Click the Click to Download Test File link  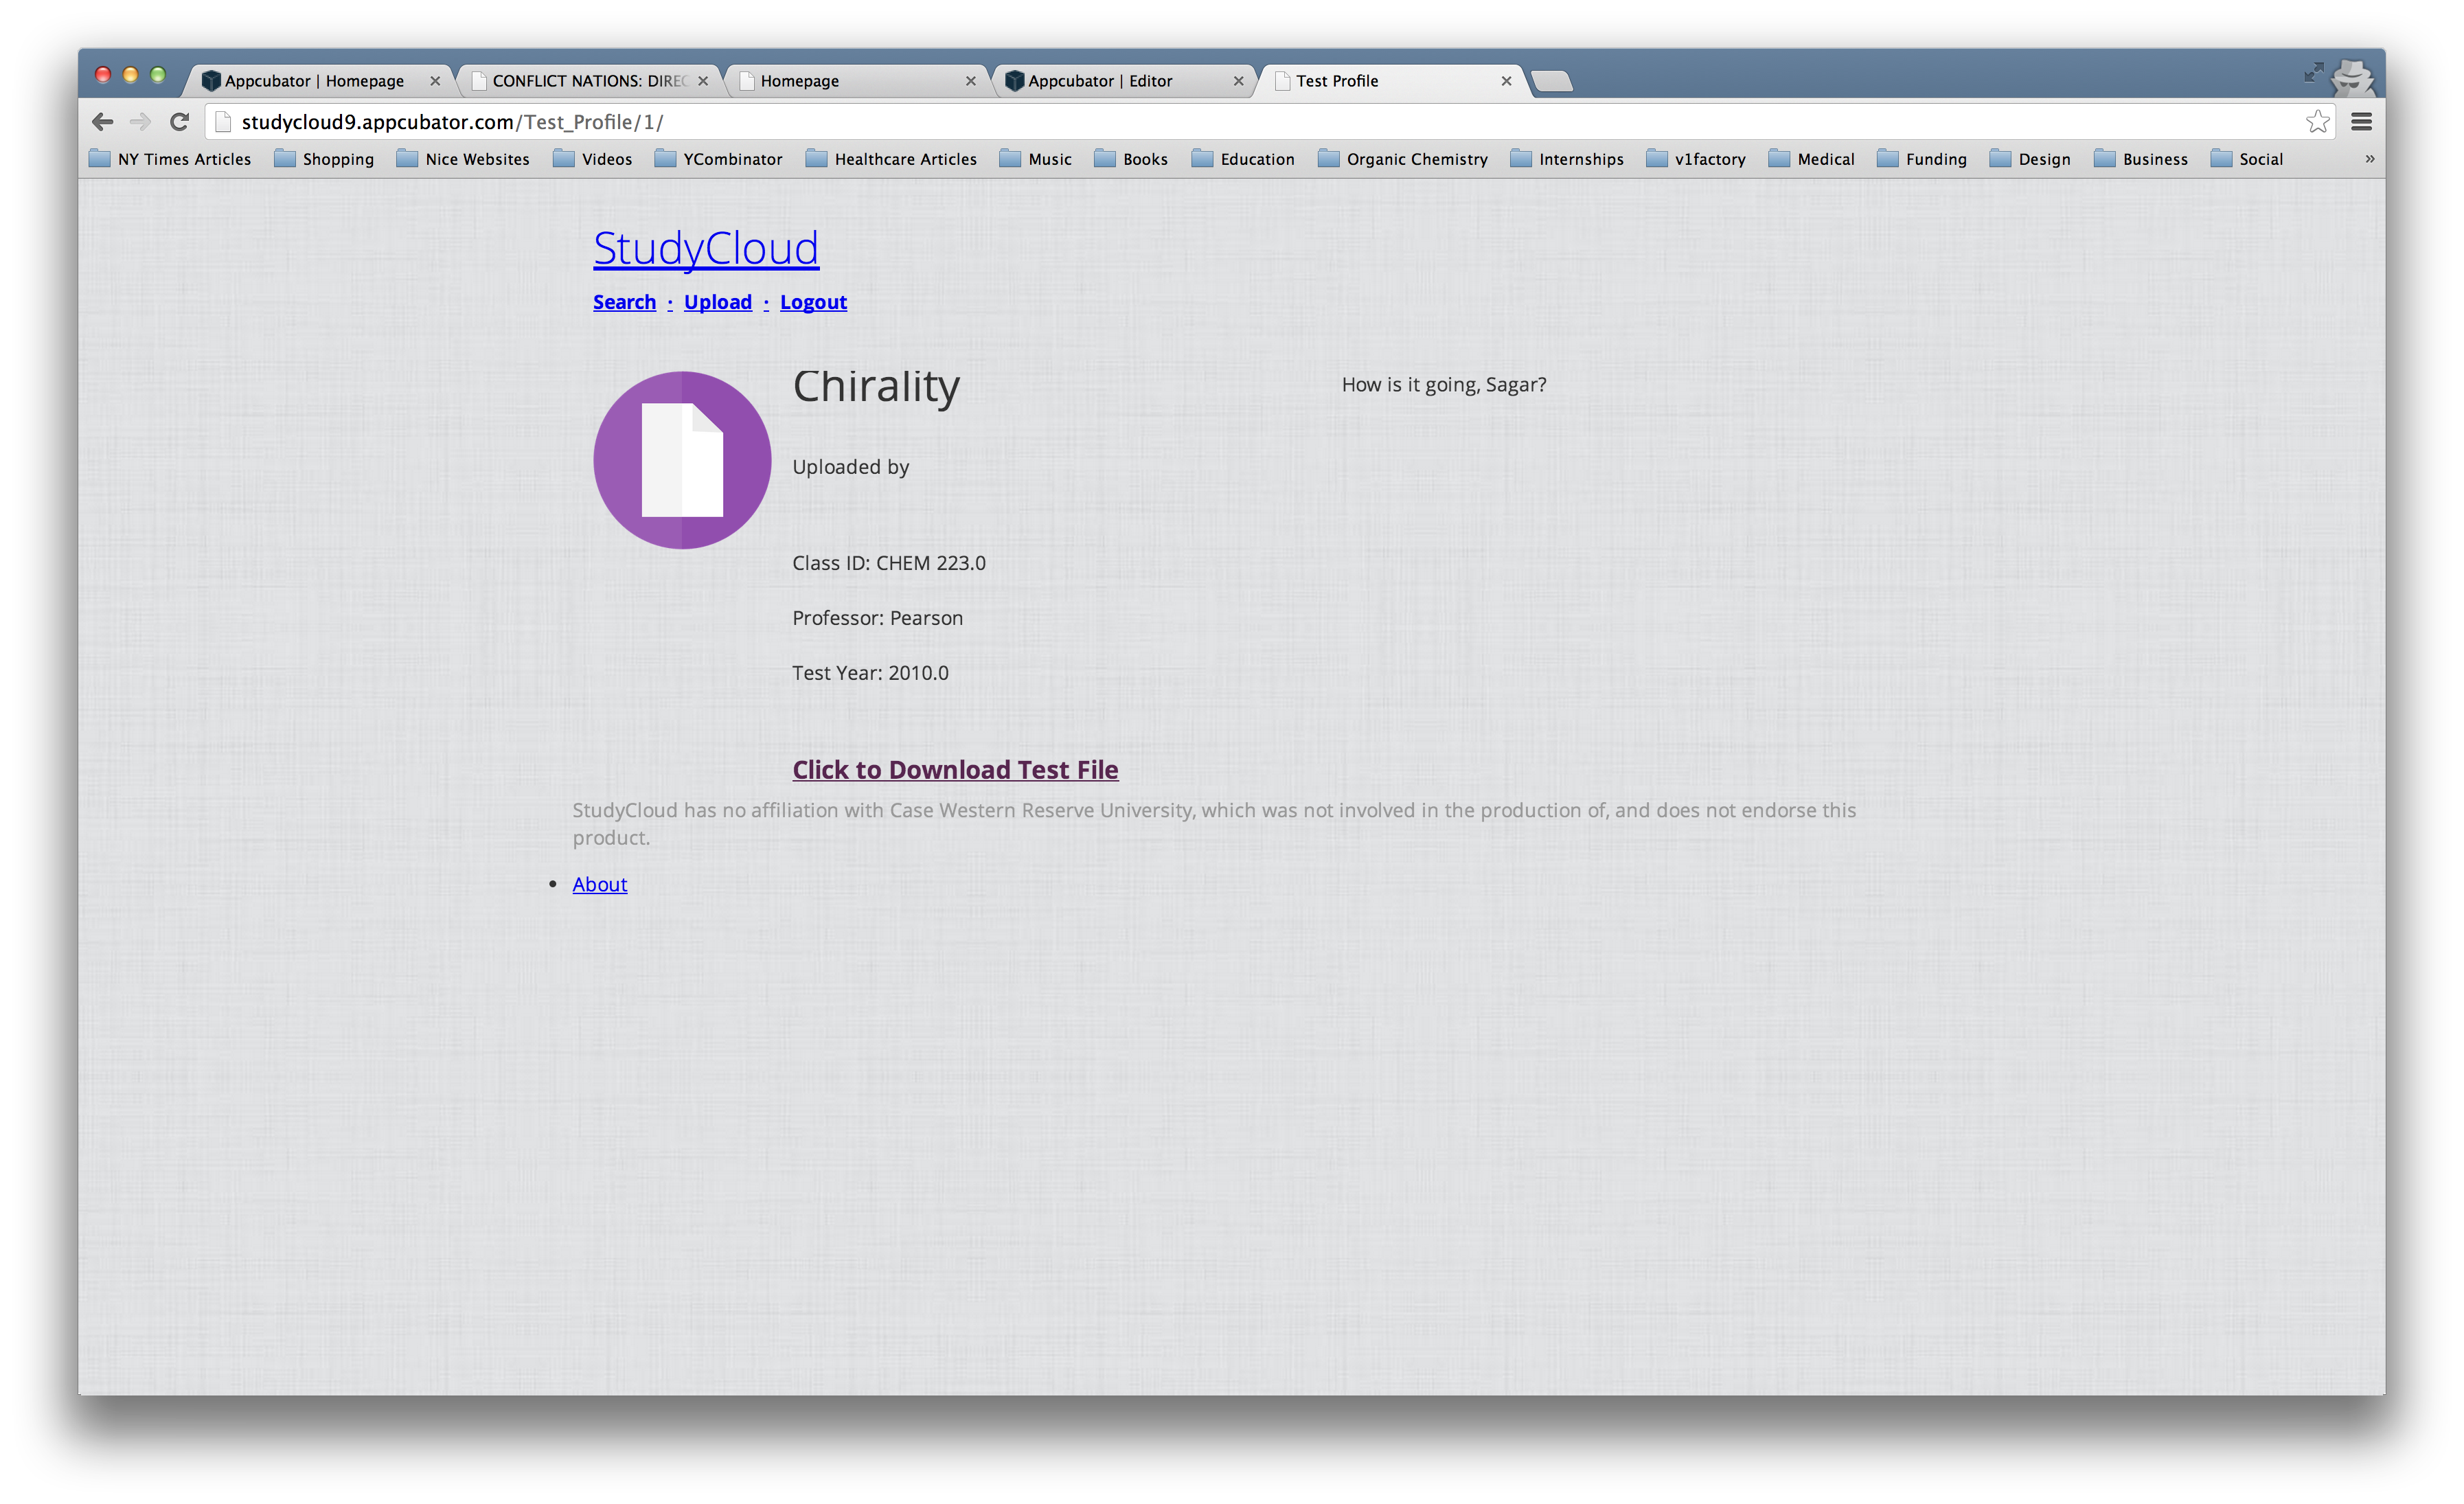click(x=955, y=769)
